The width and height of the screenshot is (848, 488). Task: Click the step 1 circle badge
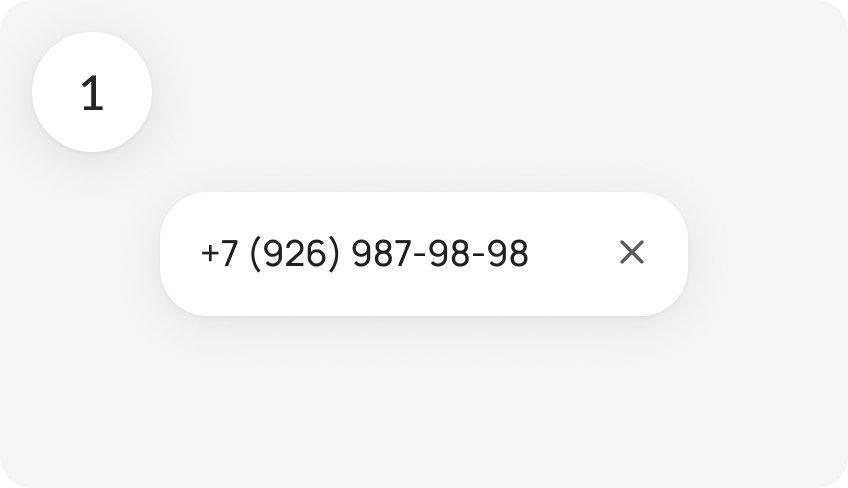pyautogui.click(x=92, y=92)
